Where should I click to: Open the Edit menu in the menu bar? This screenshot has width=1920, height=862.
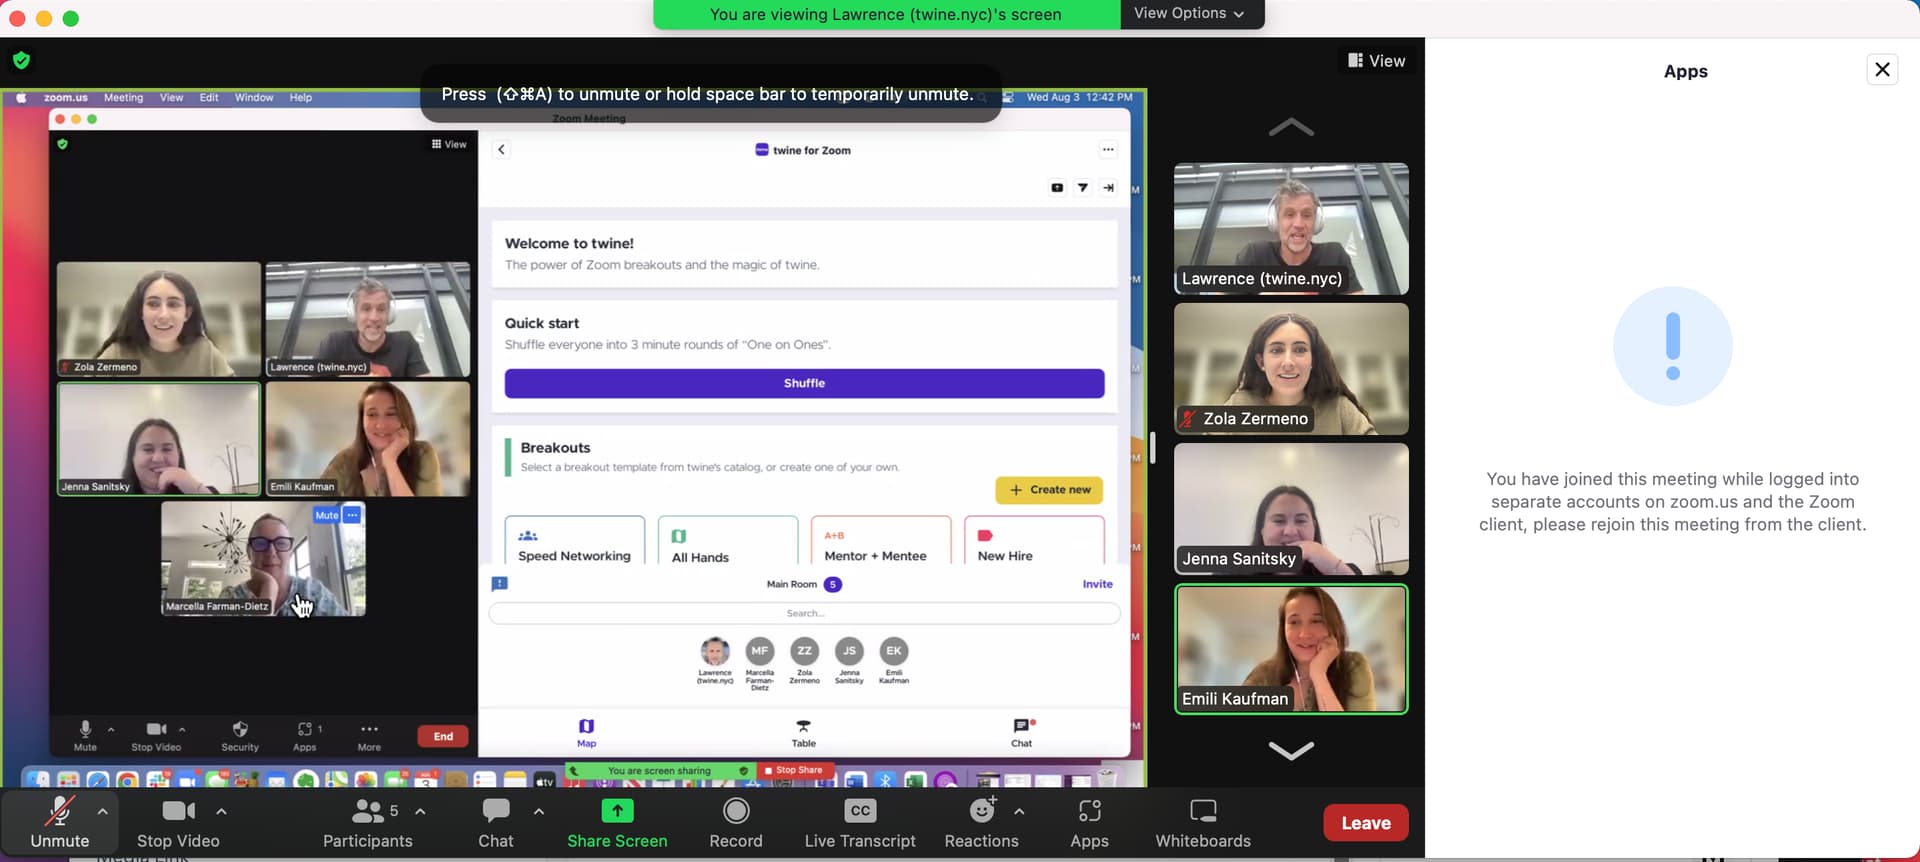(x=209, y=98)
